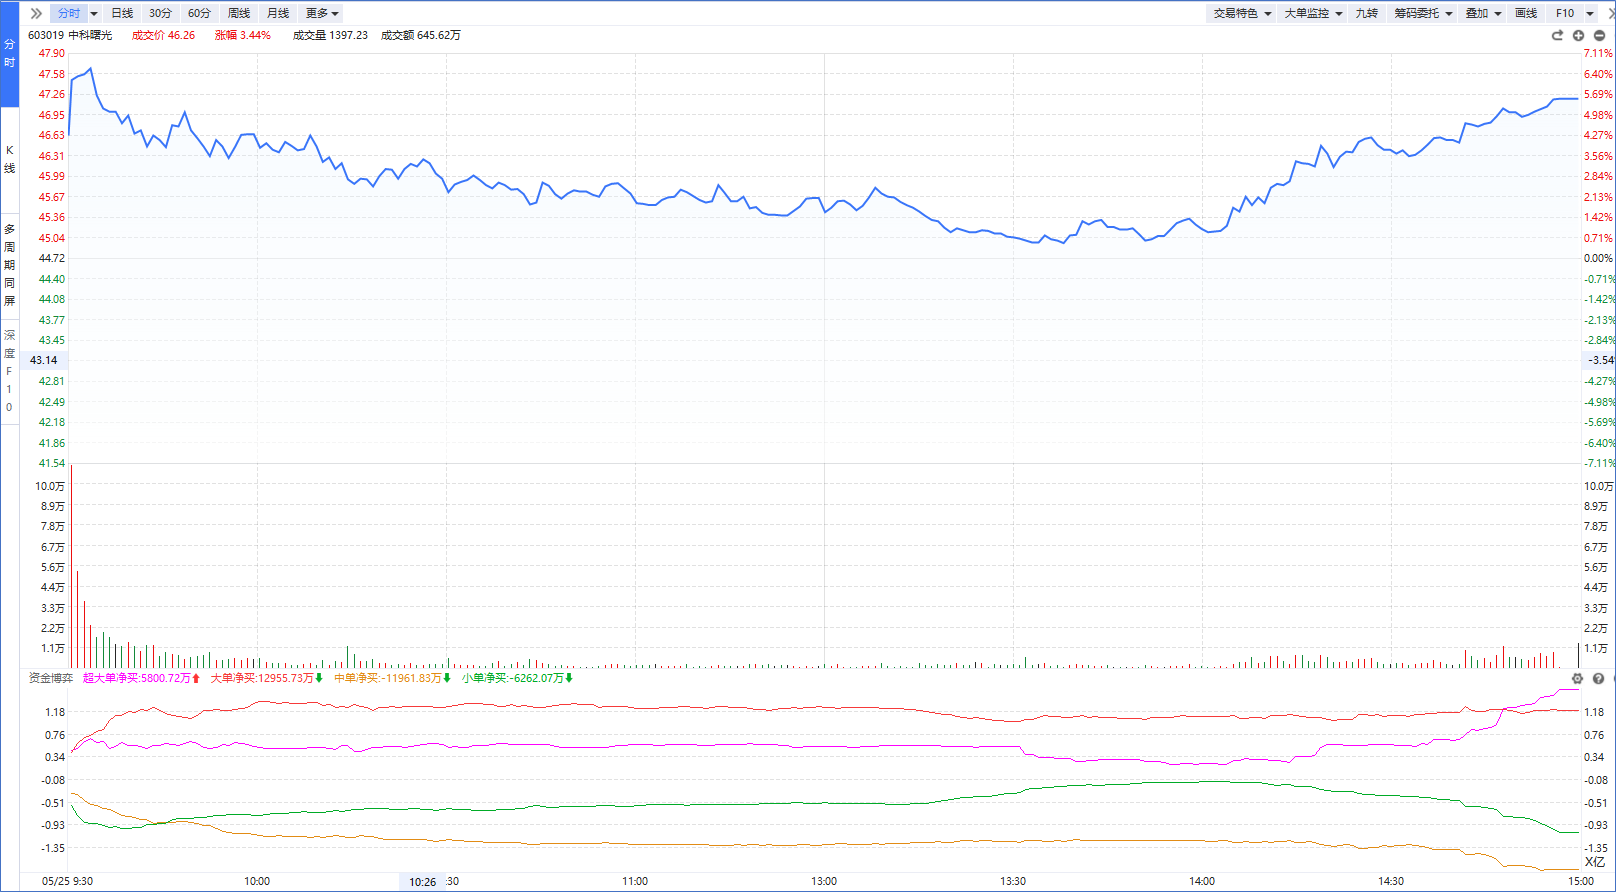The height and width of the screenshot is (892, 1616).
Task: Open the 大单监控 dropdown
Action: click(x=1313, y=13)
